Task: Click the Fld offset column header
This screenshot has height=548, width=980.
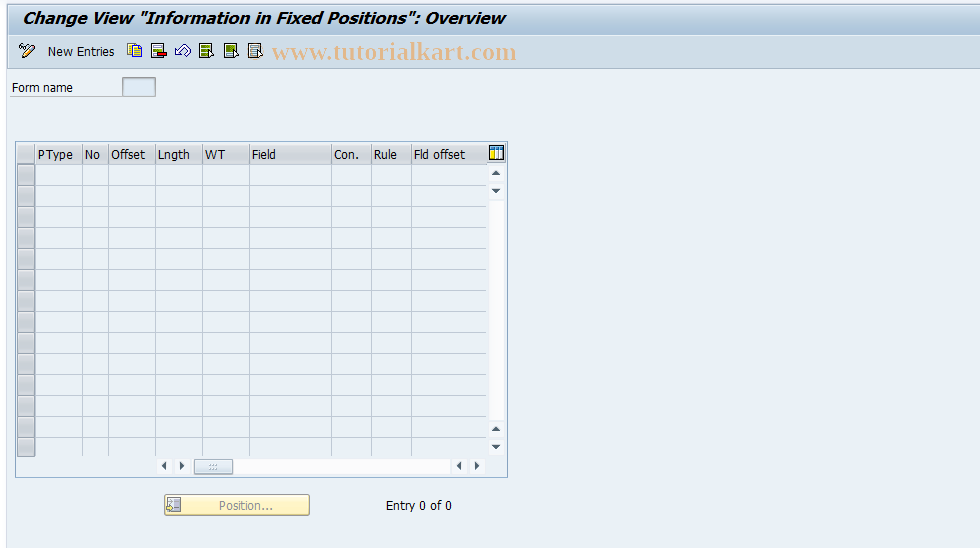Action: tap(449, 154)
